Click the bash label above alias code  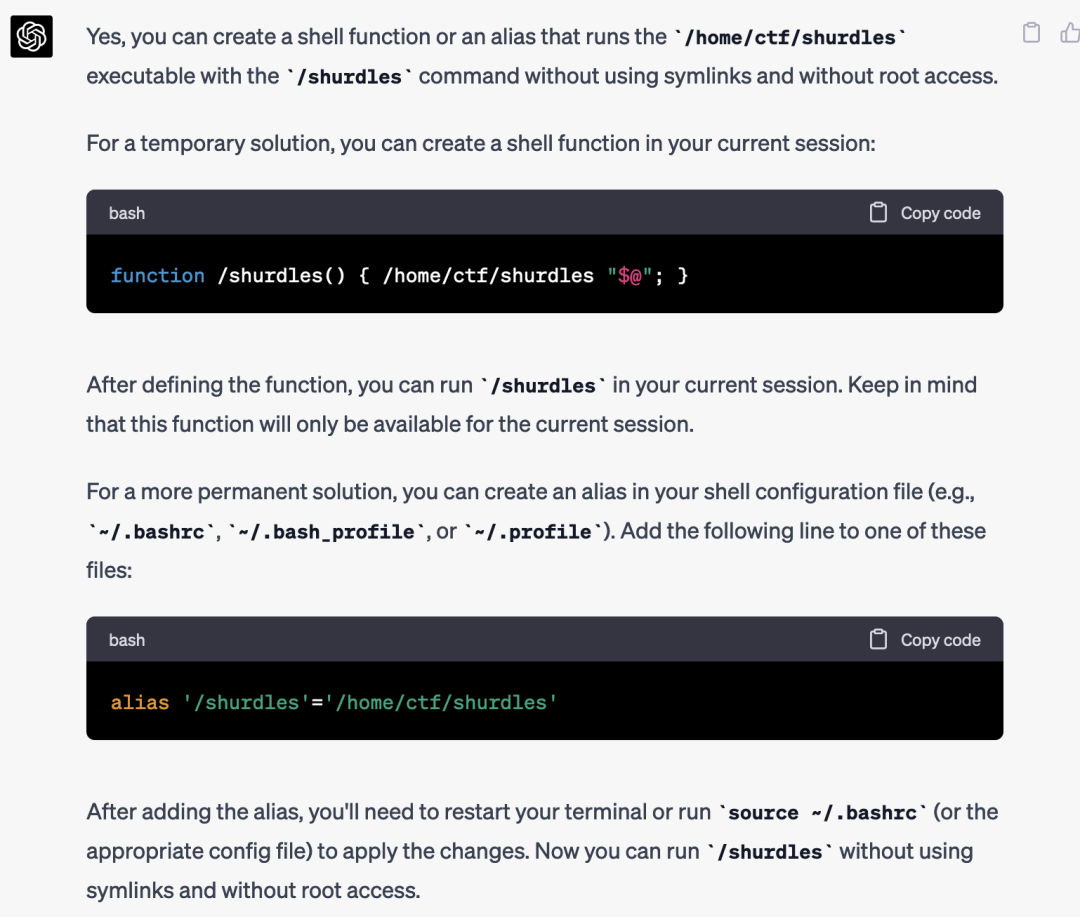coord(127,640)
